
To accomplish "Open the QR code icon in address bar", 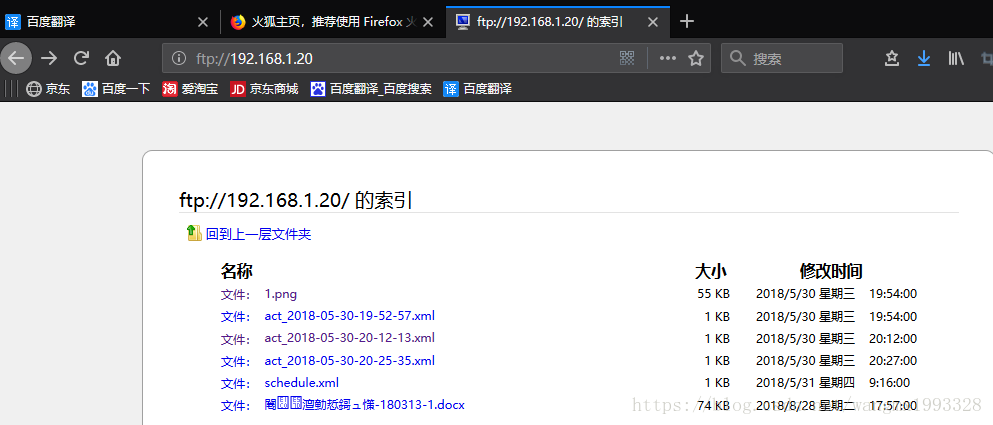I will (627, 59).
